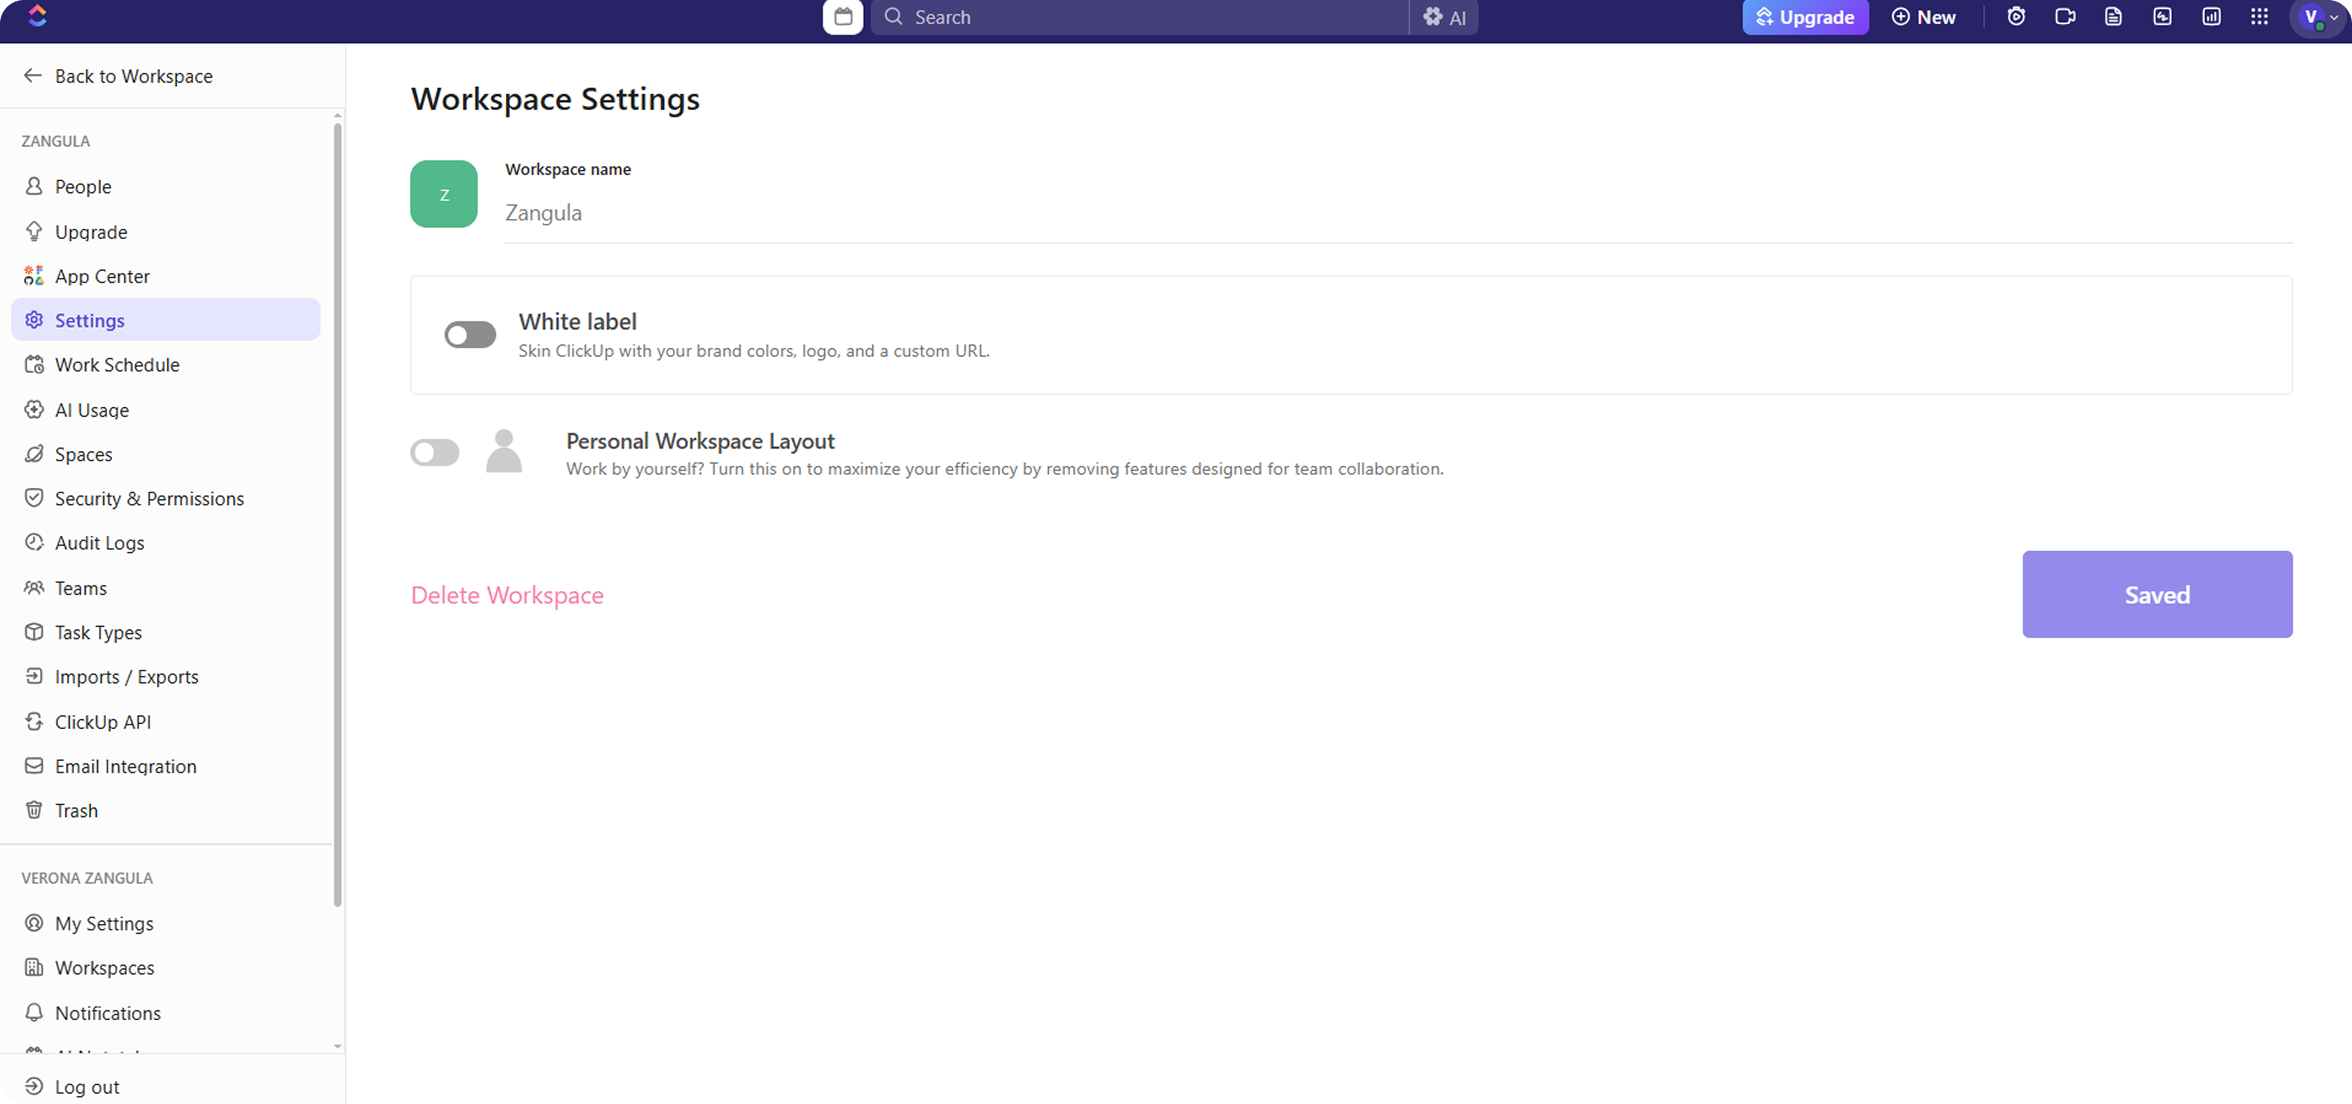Click the AI button in the search bar
2352x1104 pixels.
coord(1444,17)
